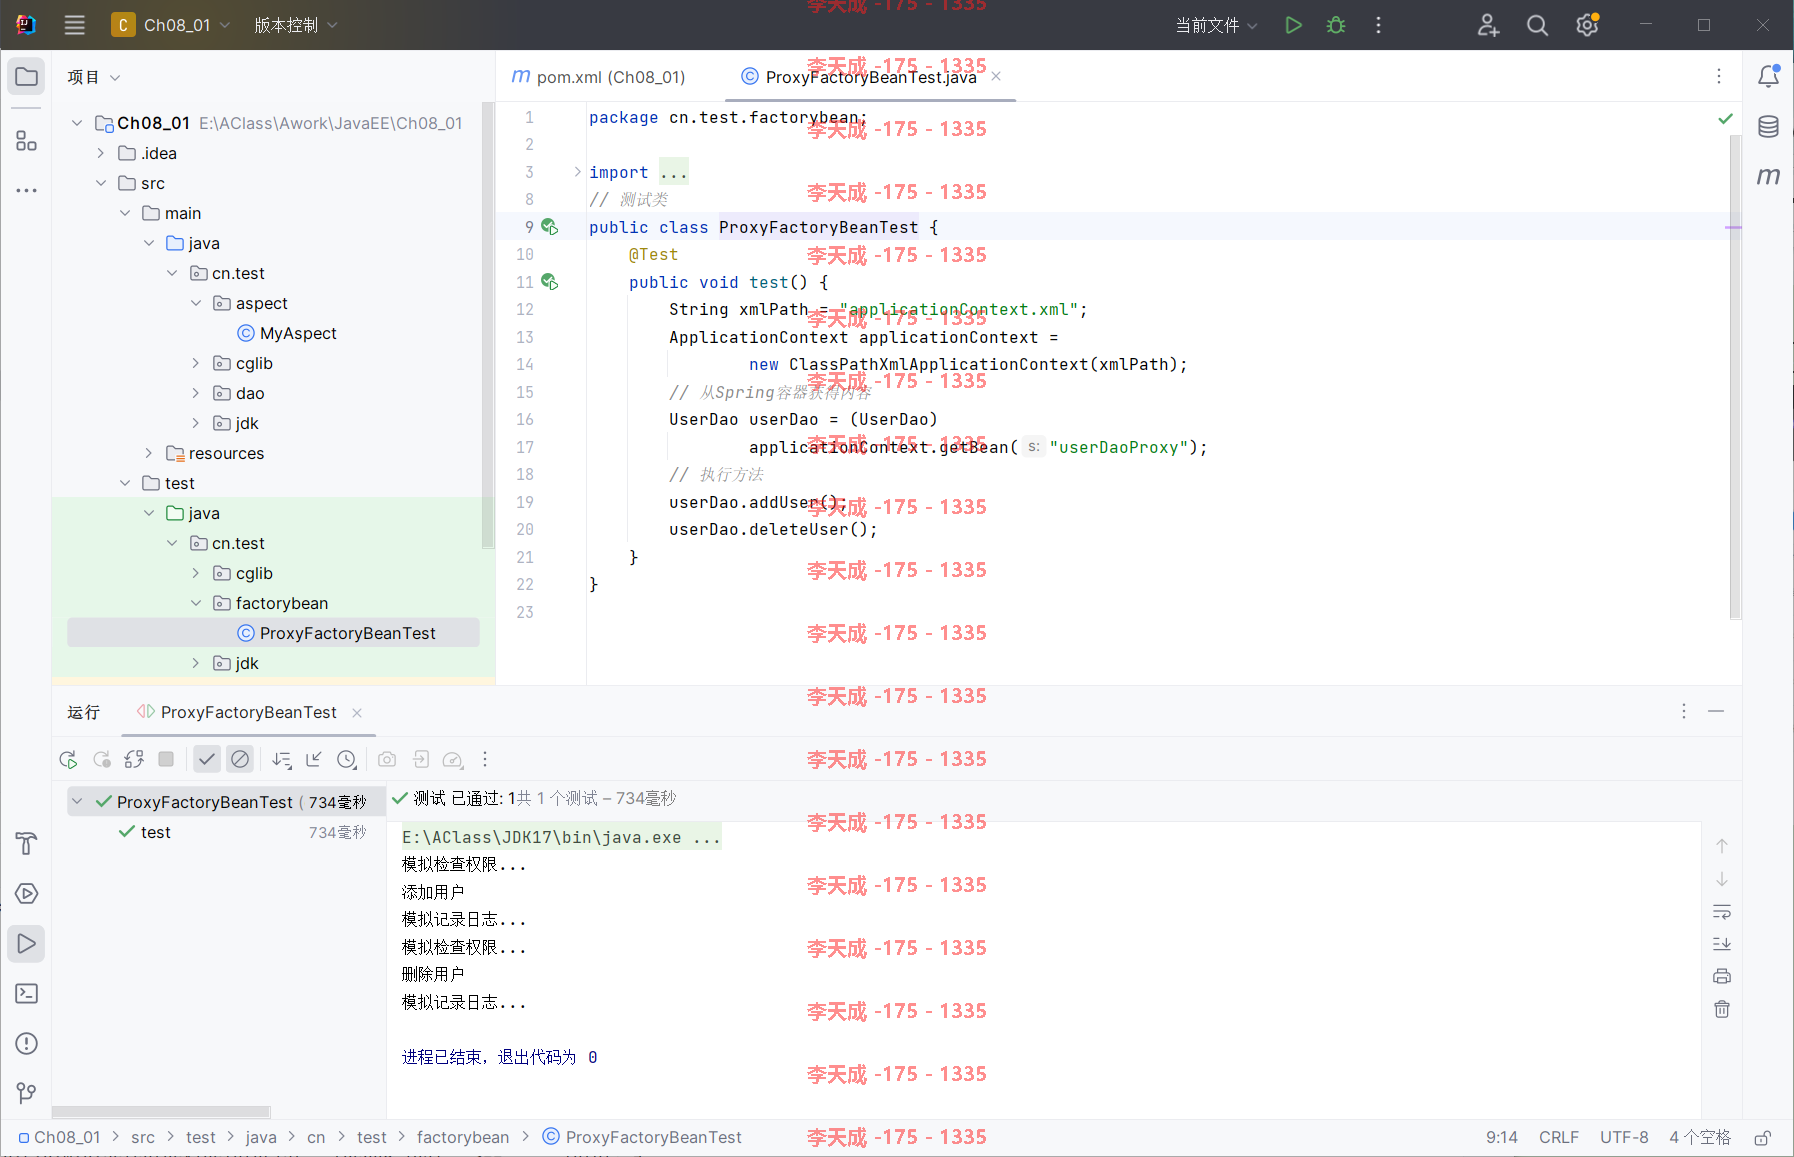
Task: Start debugging with the bug icon
Action: [x=1336, y=25]
